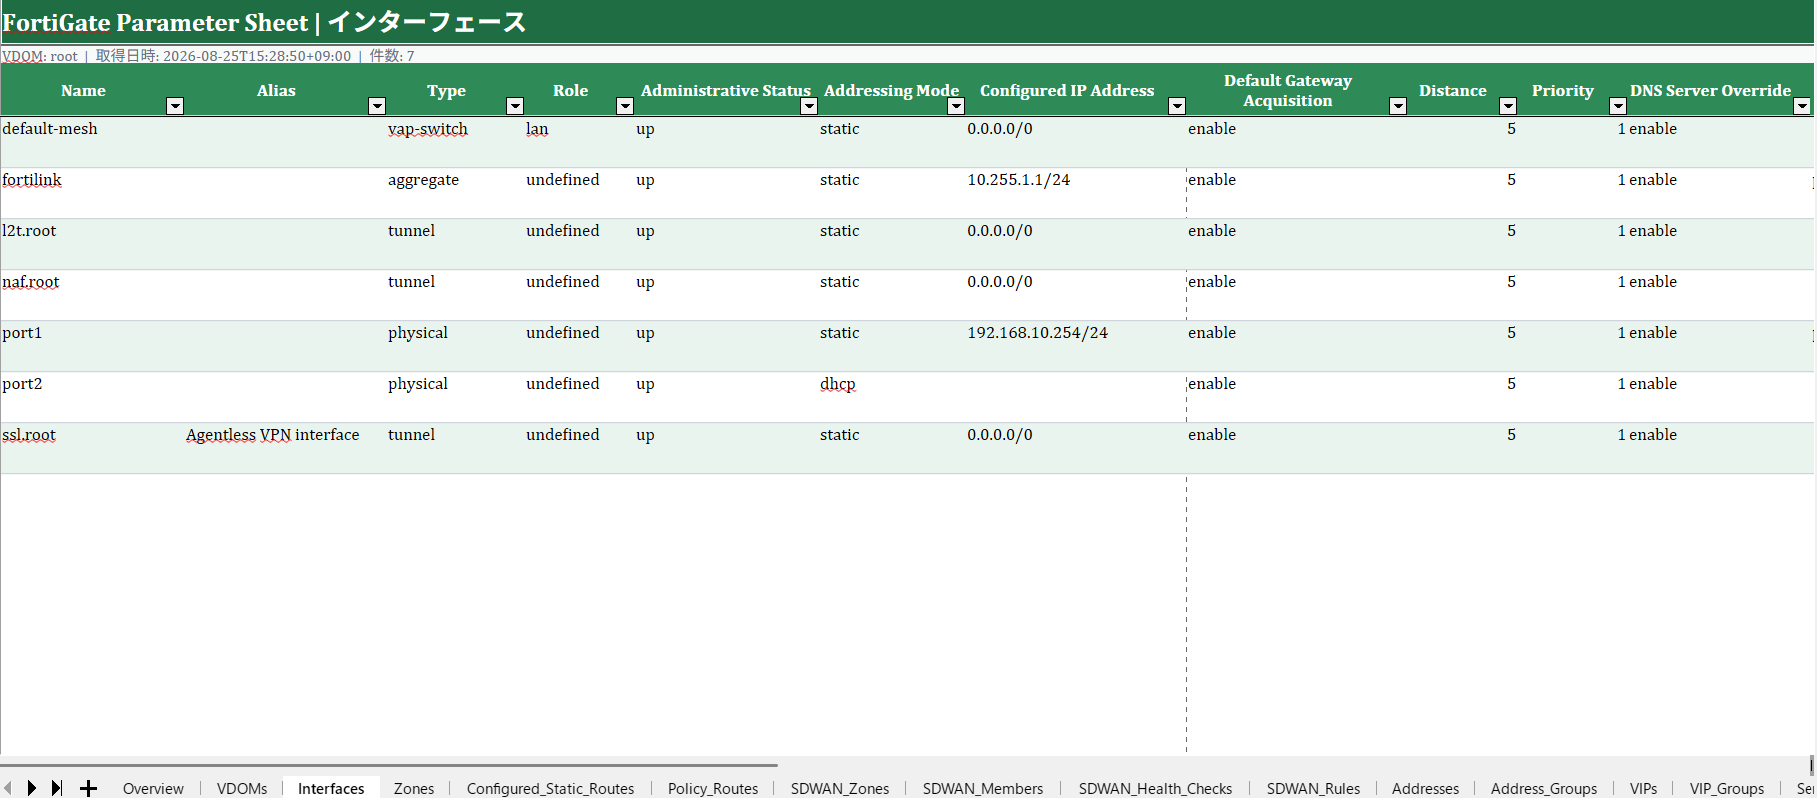1817x798 pixels.
Task: Select the aggregate type cell
Action: point(455,193)
